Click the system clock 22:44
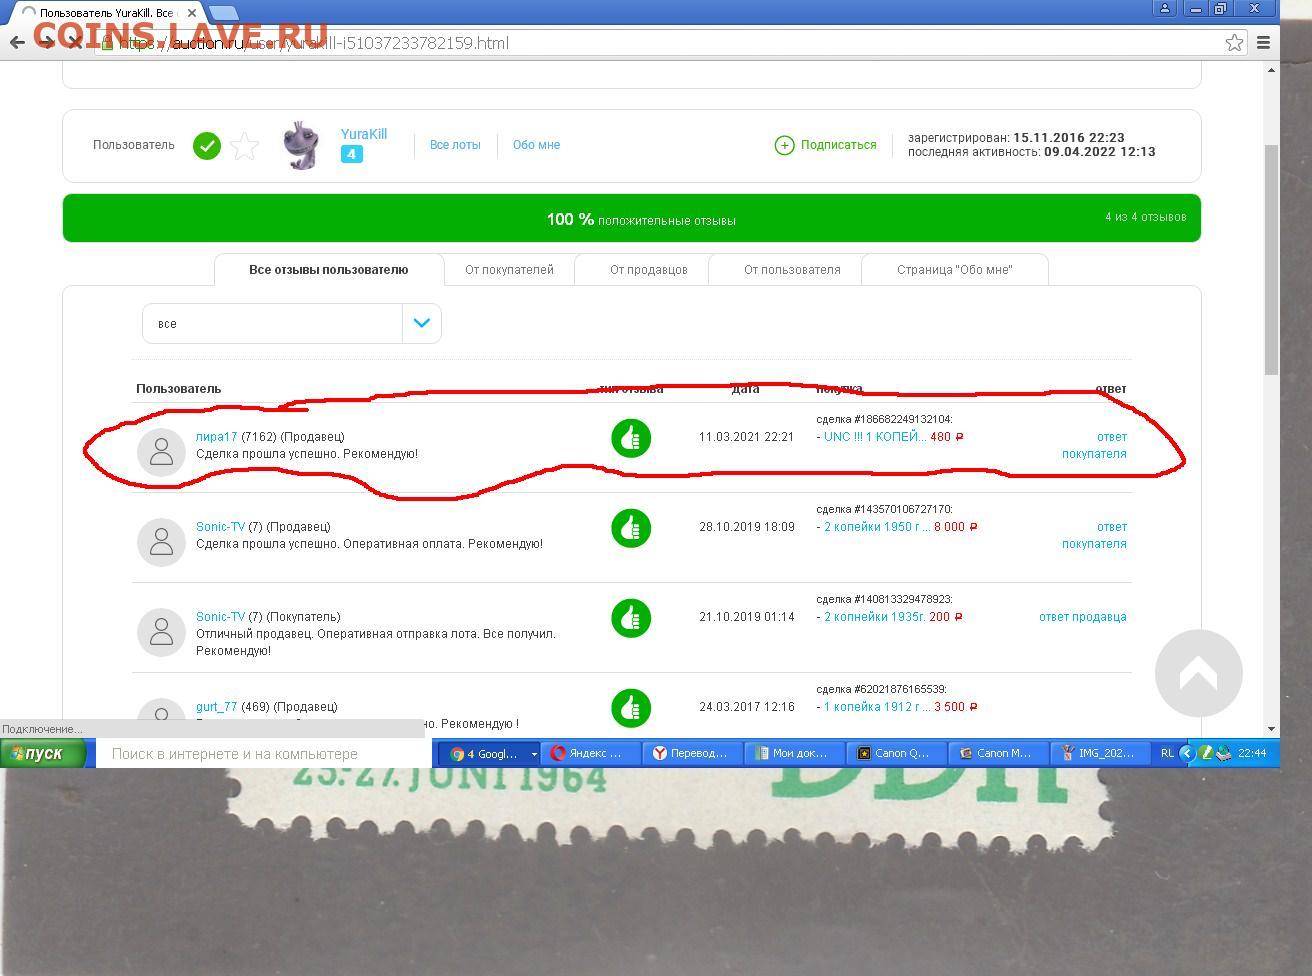 1252,754
